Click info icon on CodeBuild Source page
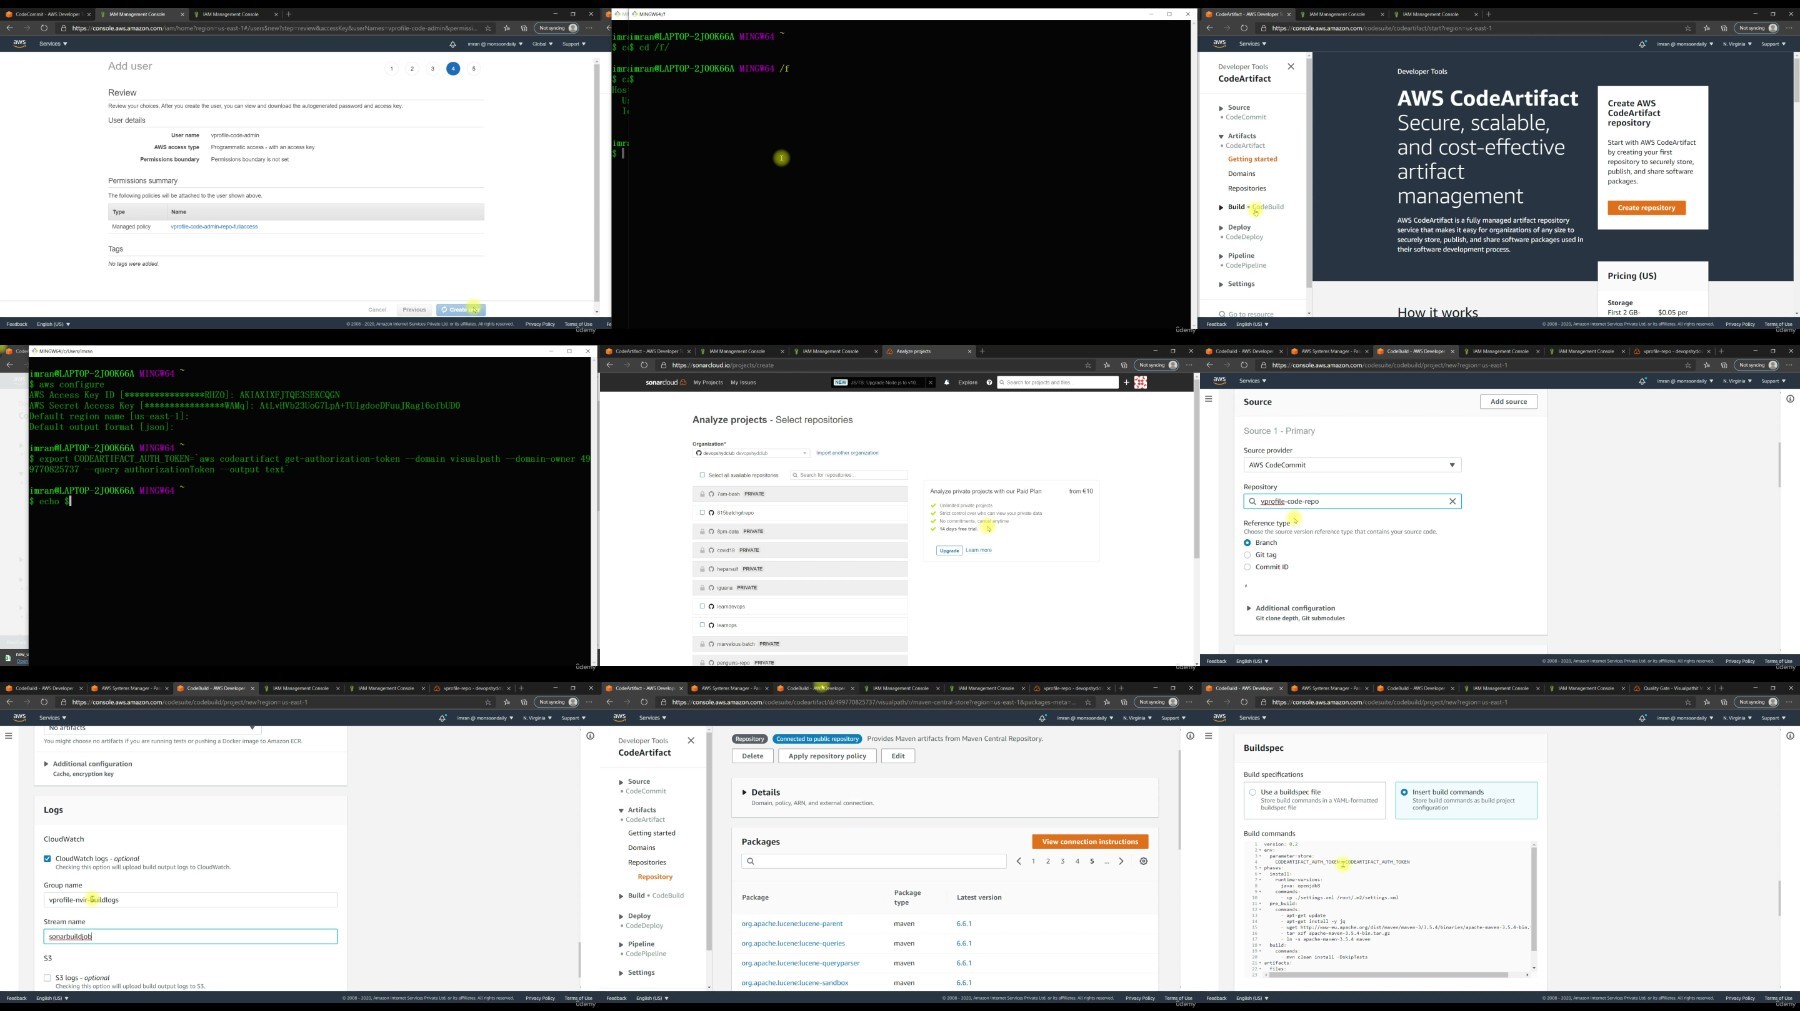The width and height of the screenshot is (1800, 1011). point(1790,399)
